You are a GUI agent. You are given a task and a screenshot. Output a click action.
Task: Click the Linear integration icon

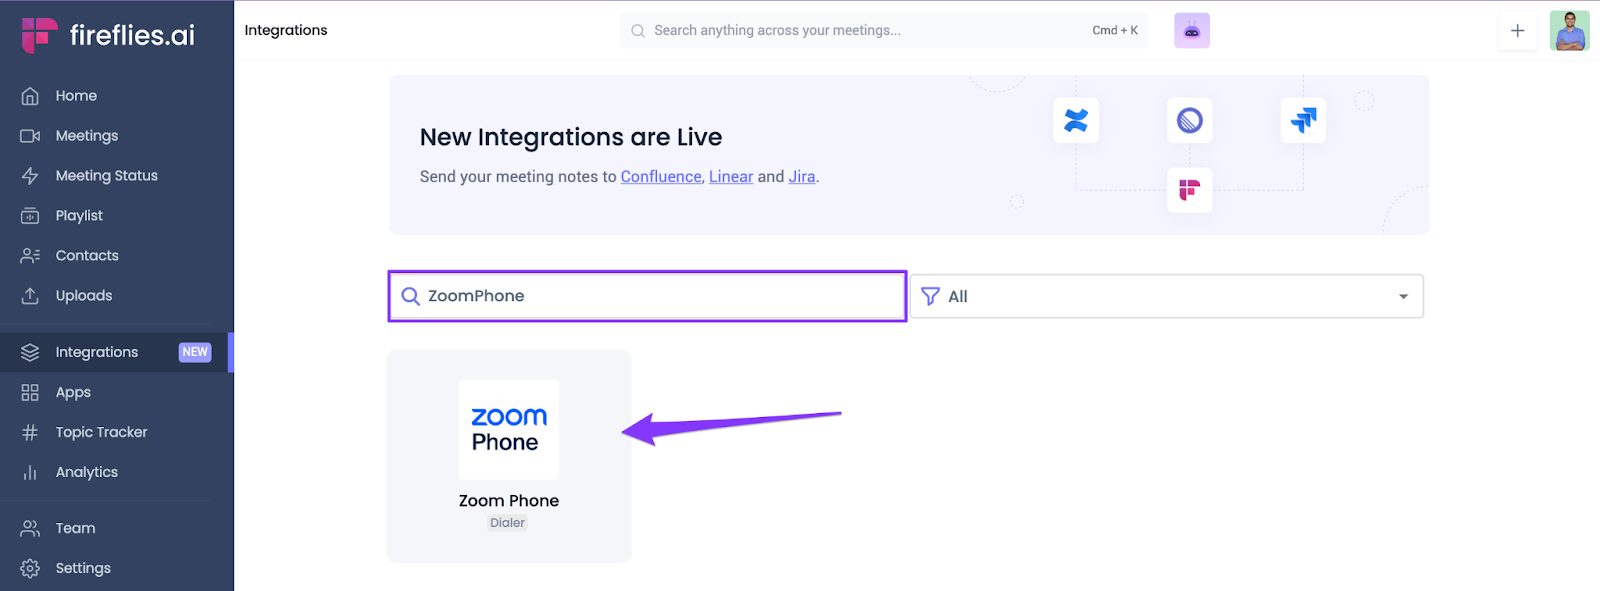(x=1189, y=120)
